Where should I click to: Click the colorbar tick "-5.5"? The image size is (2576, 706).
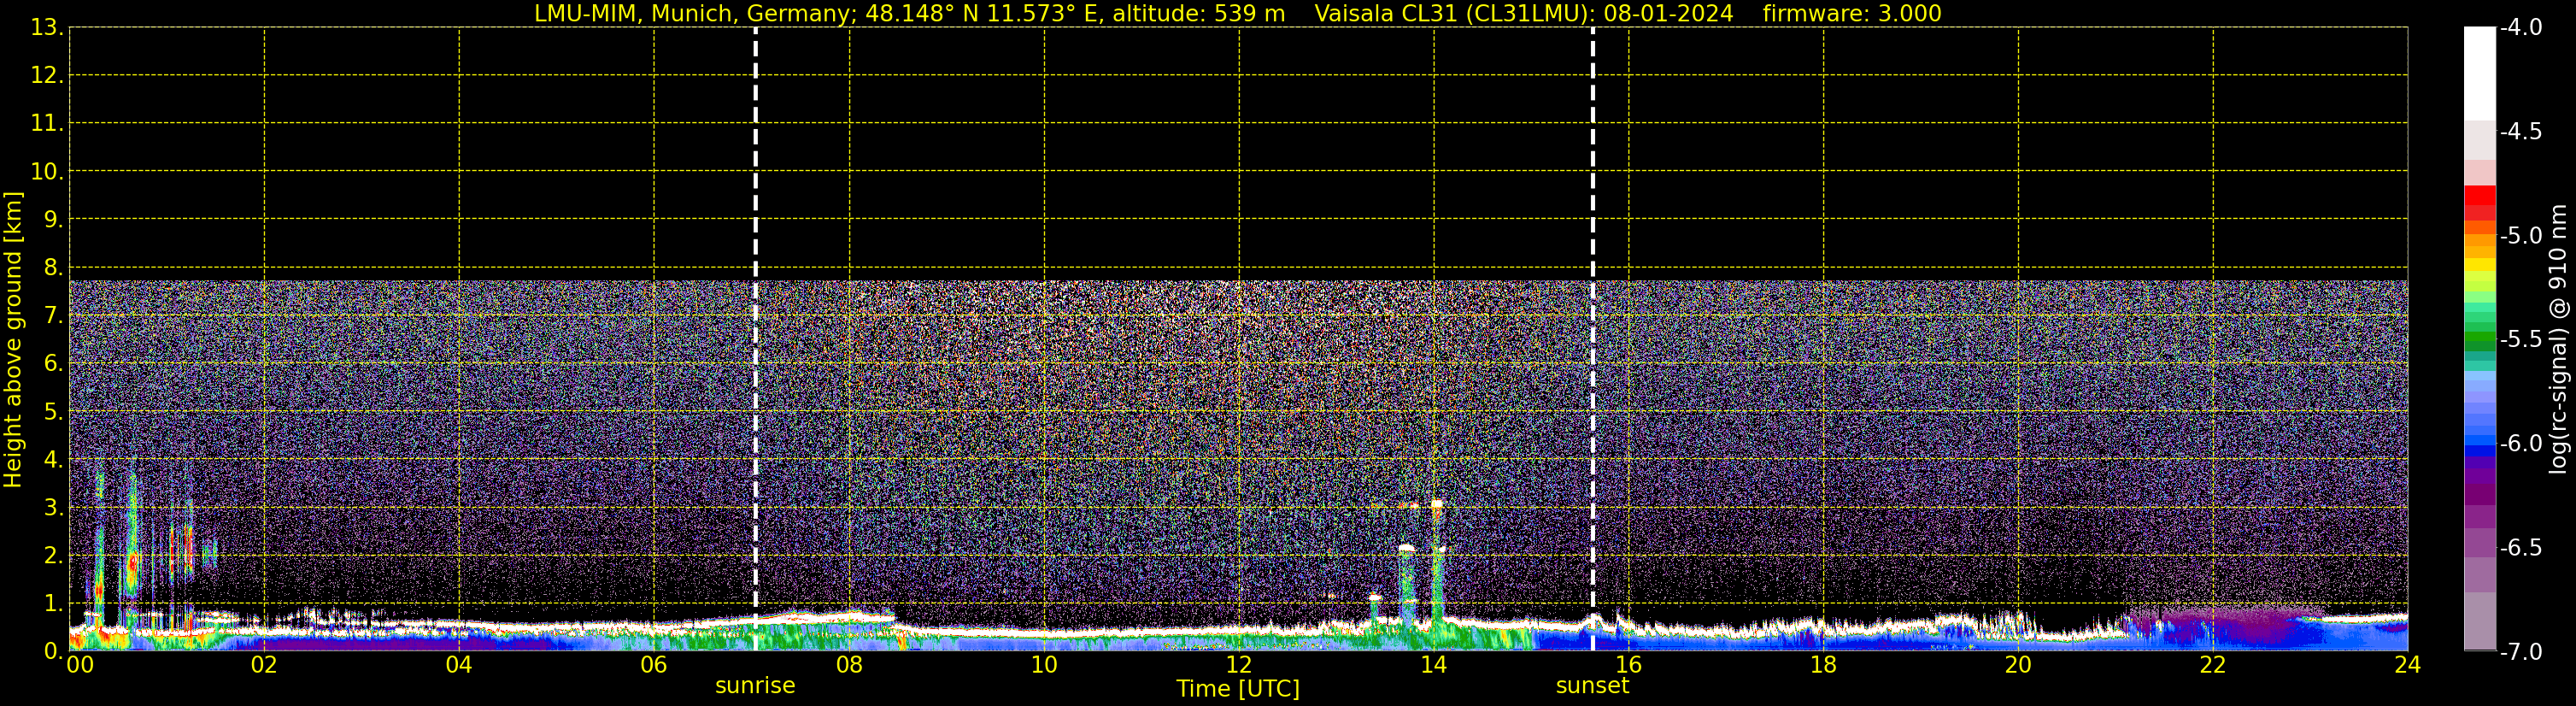[x=2520, y=340]
